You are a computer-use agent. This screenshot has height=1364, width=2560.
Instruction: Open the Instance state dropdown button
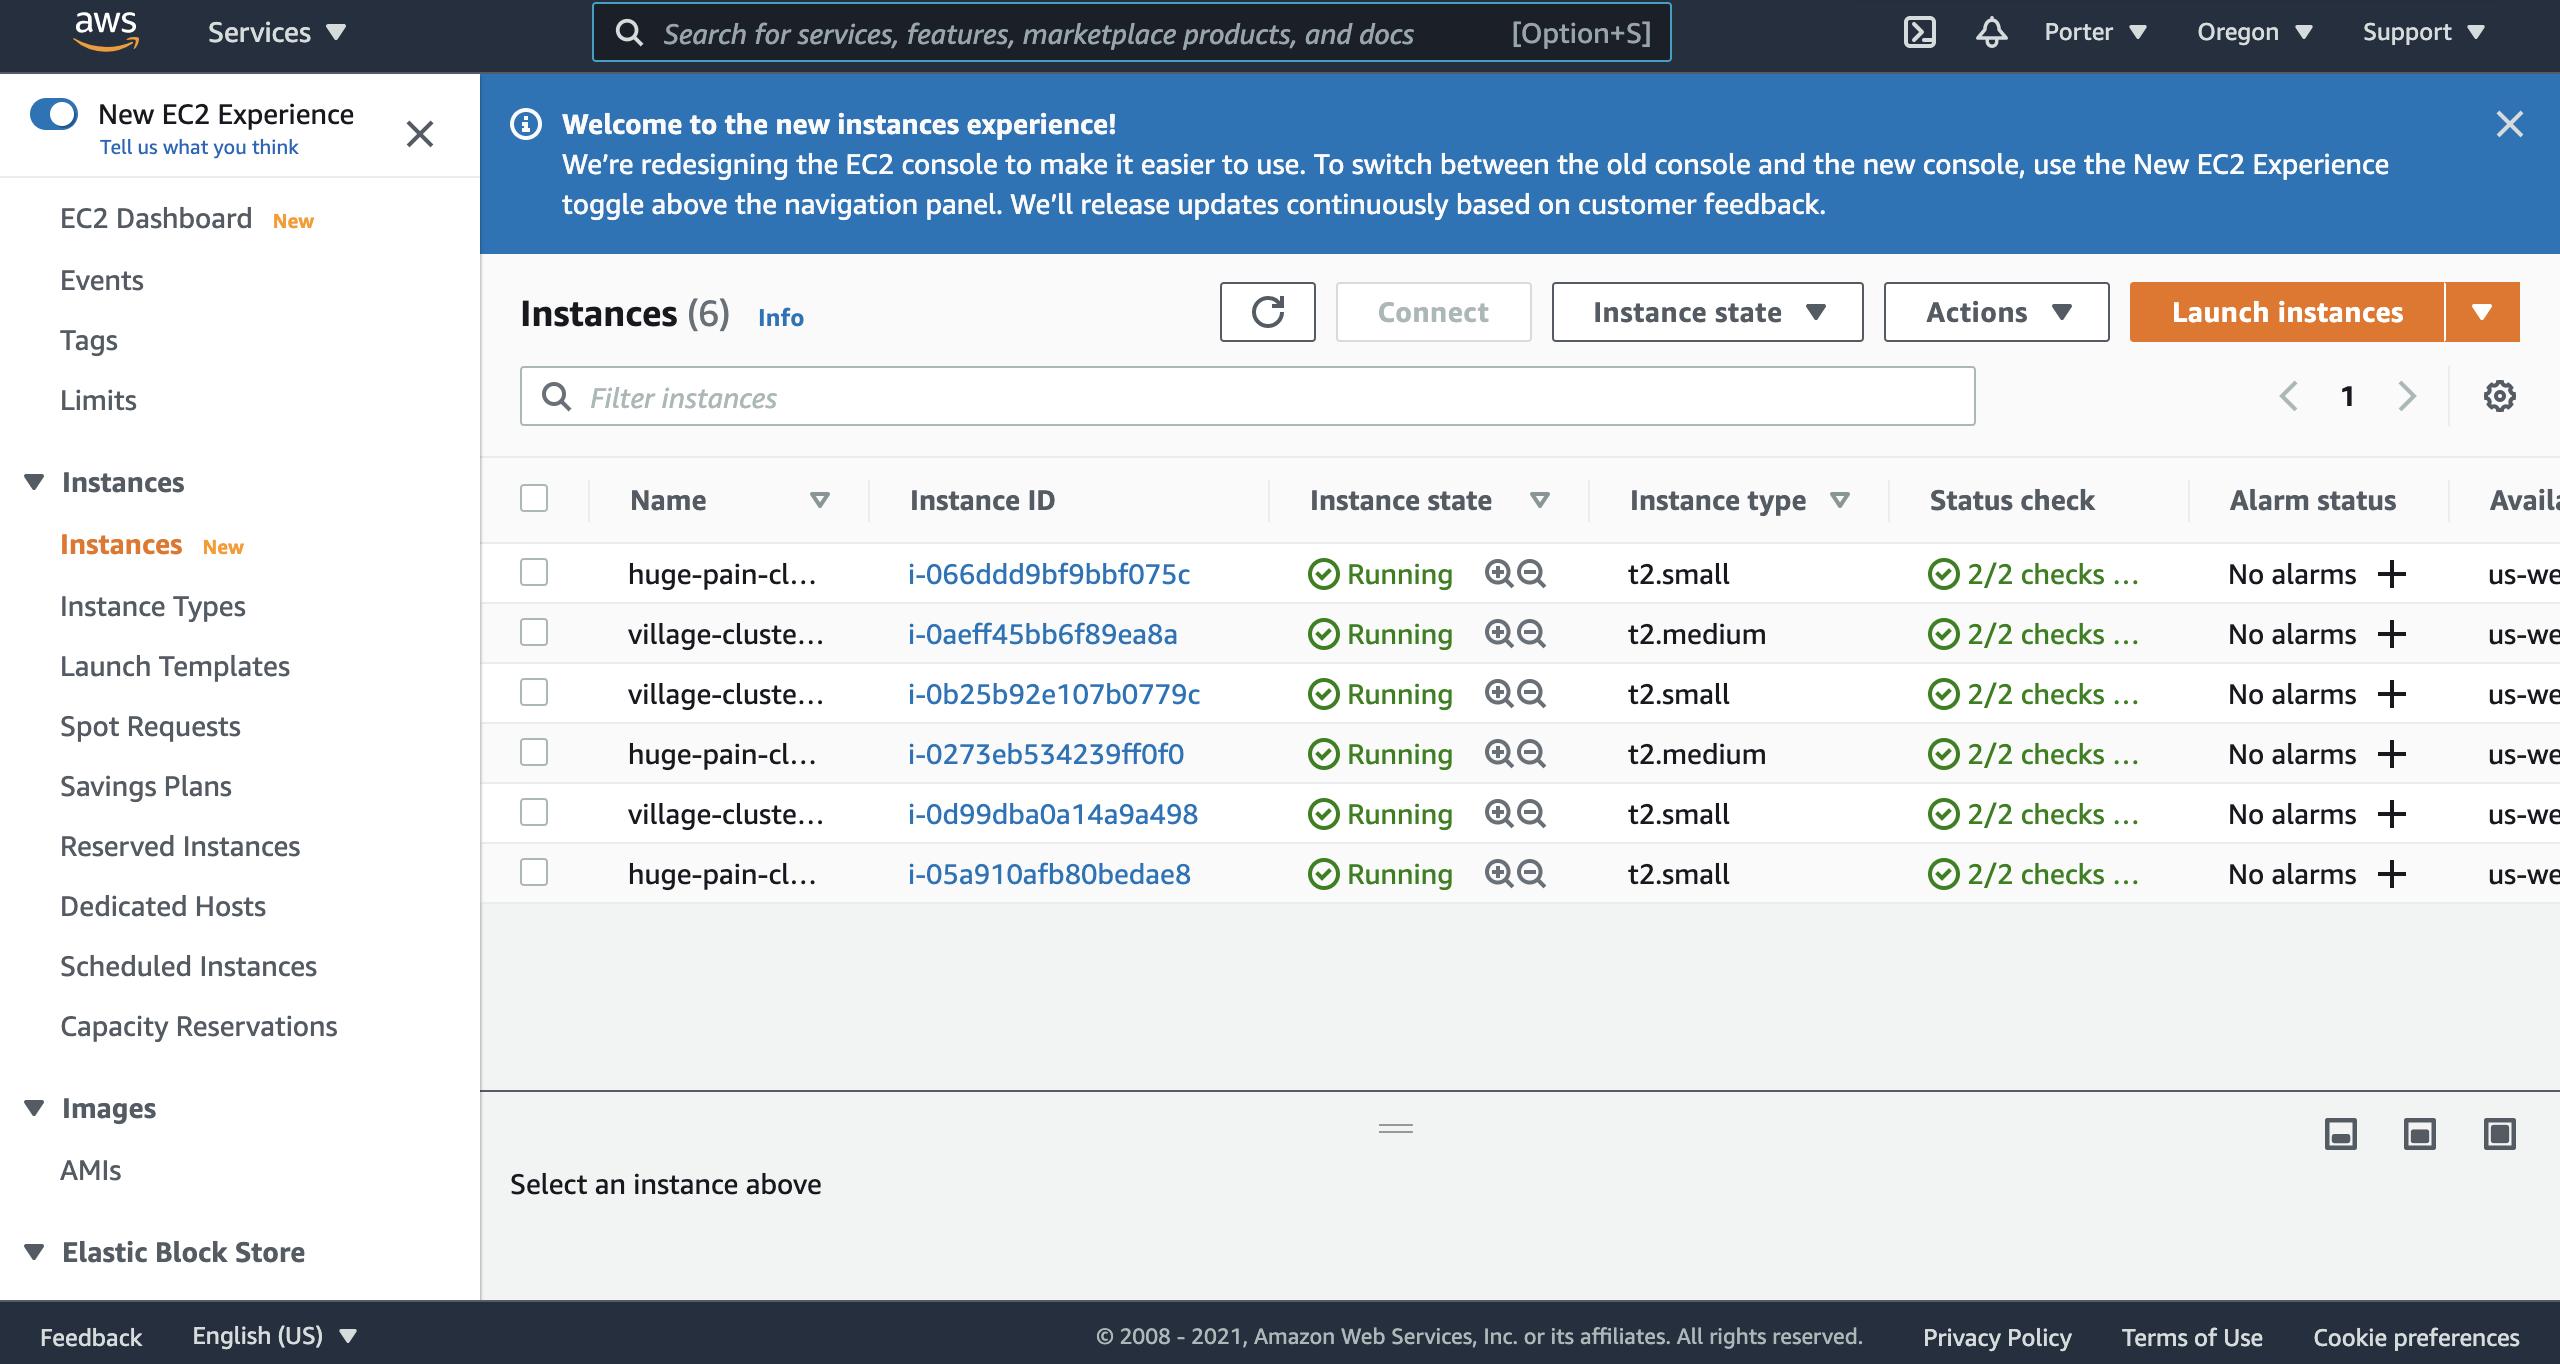click(1707, 312)
